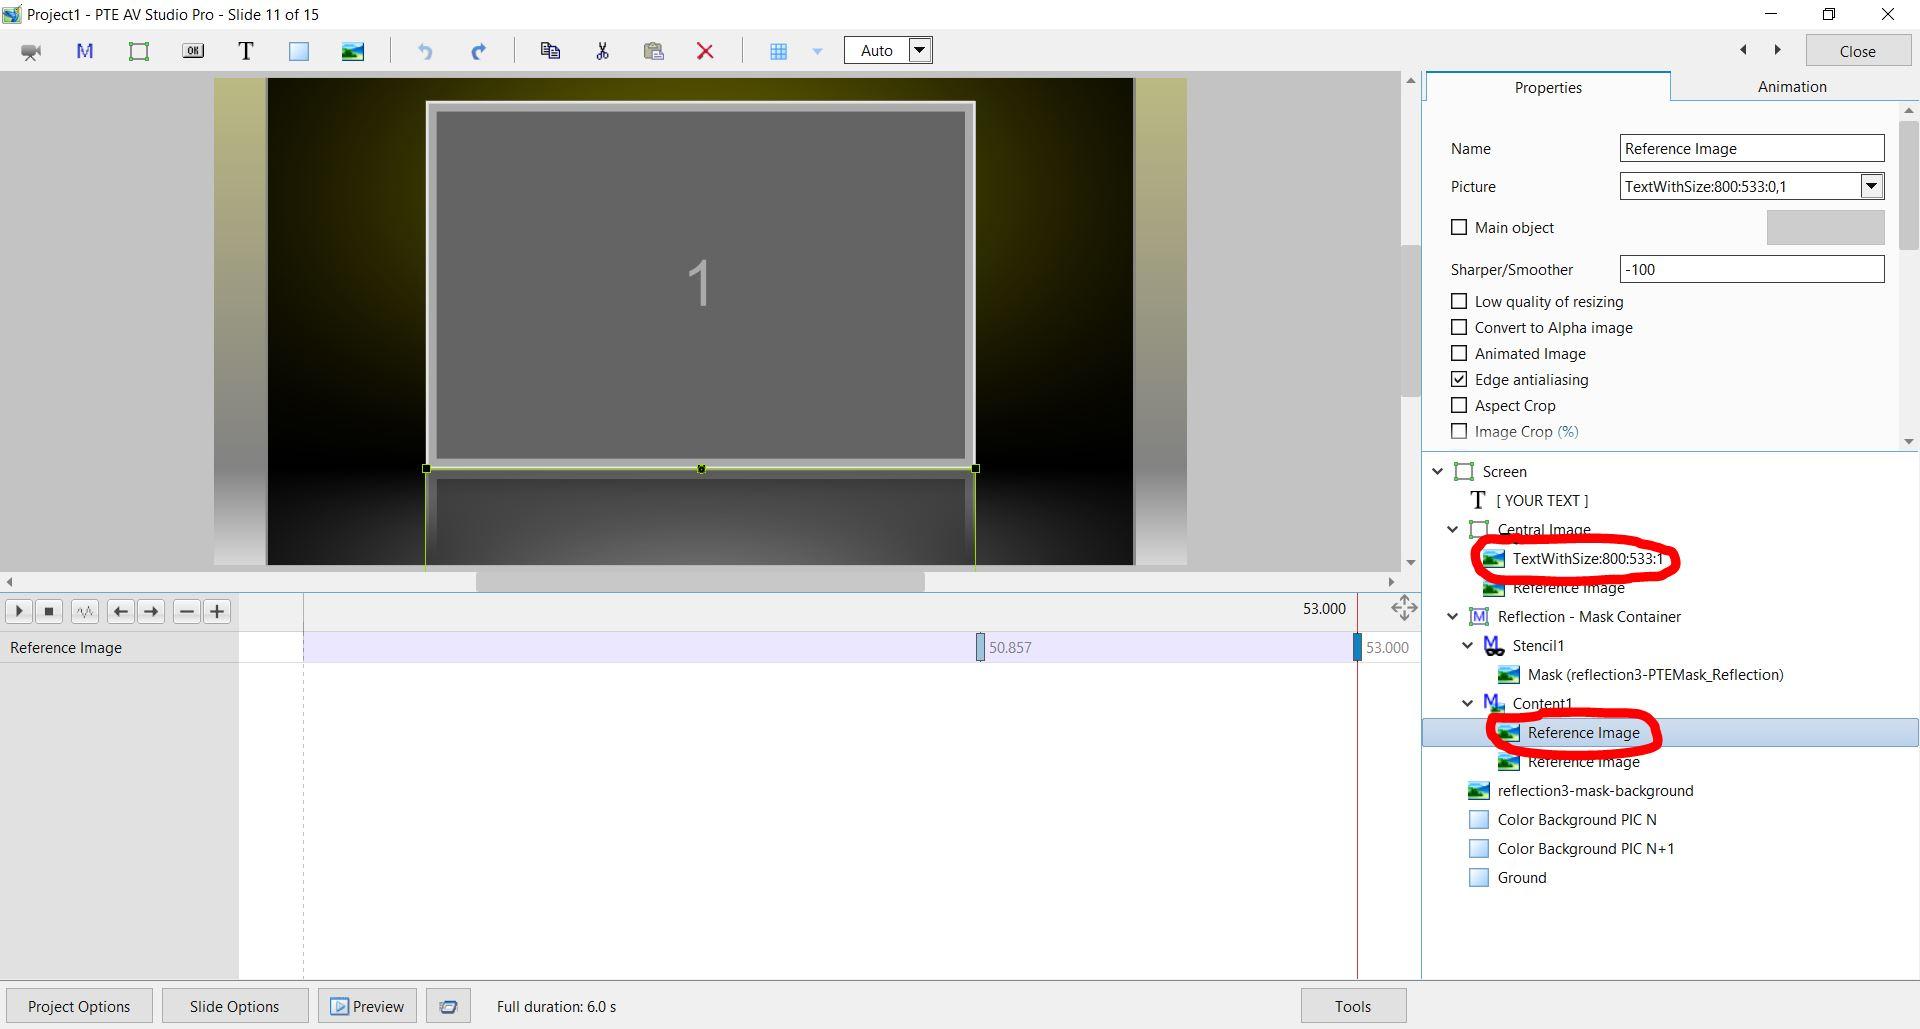Click the Undo arrow icon
Image resolution: width=1920 pixels, height=1029 pixels.
coord(425,51)
